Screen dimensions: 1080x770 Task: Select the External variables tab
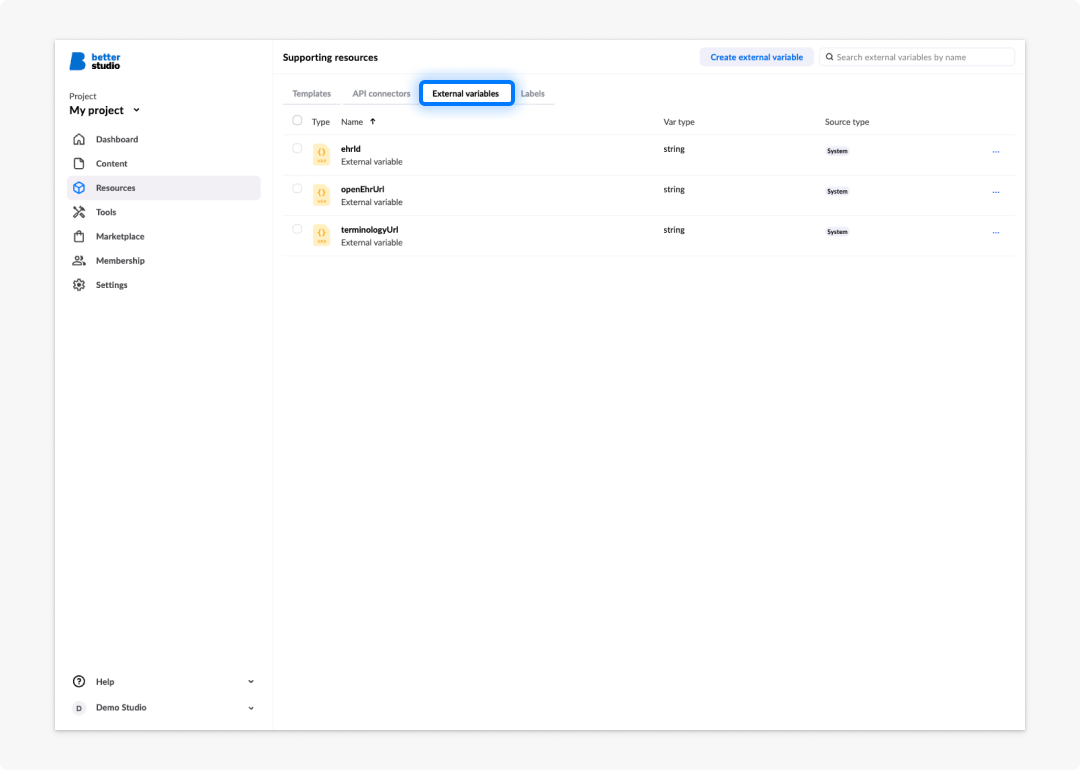[x=466, y=94]
